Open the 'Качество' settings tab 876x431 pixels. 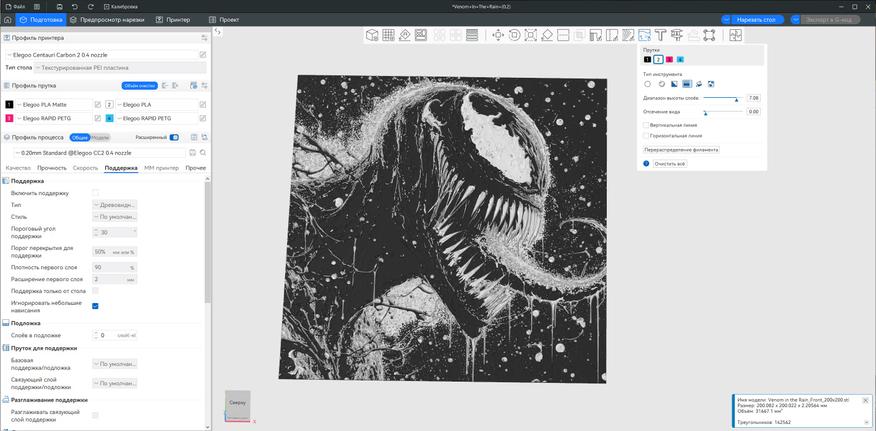tap(18, 168)
